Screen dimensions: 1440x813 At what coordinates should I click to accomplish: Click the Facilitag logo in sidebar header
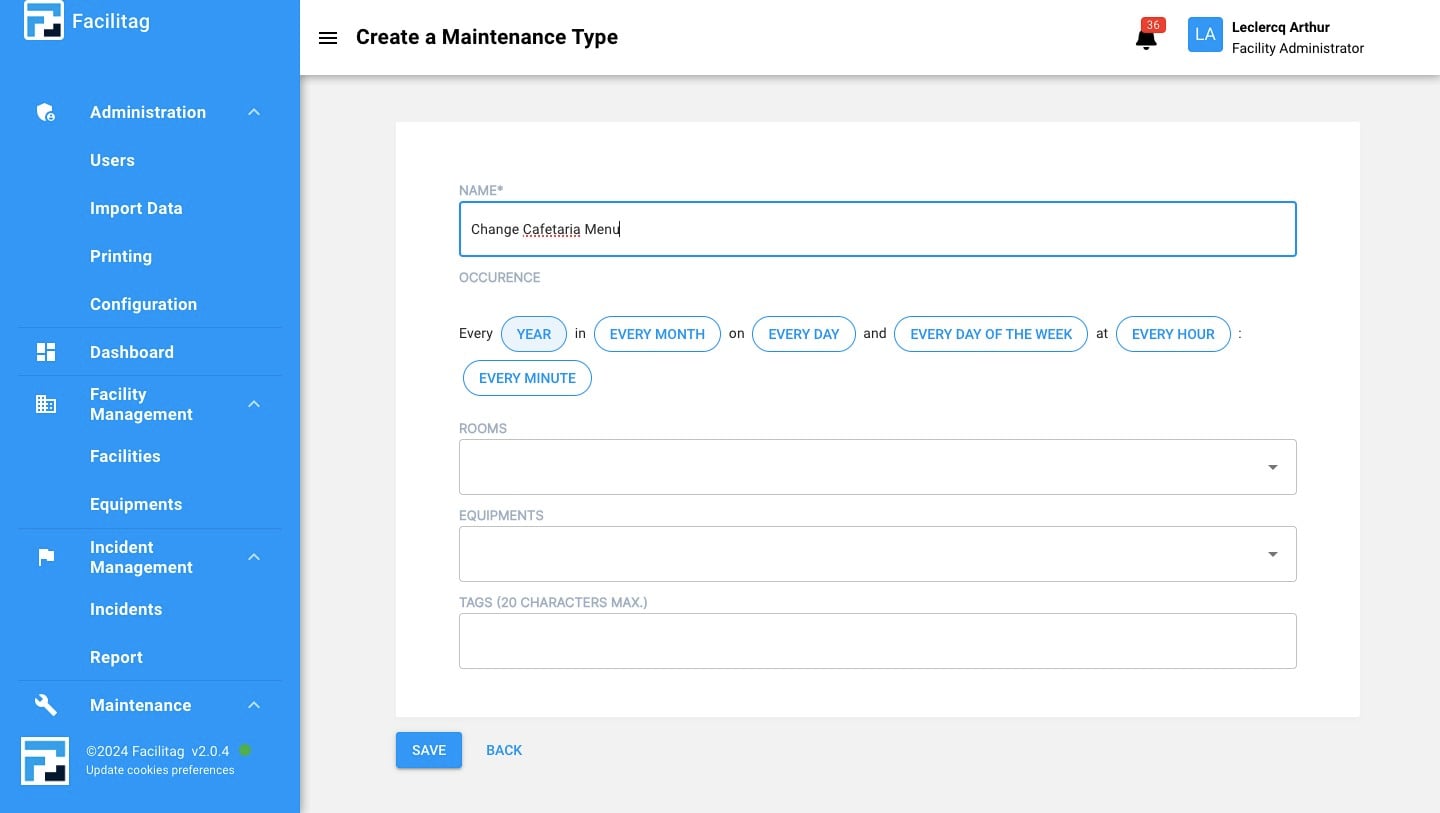click(x=43, y=21)
